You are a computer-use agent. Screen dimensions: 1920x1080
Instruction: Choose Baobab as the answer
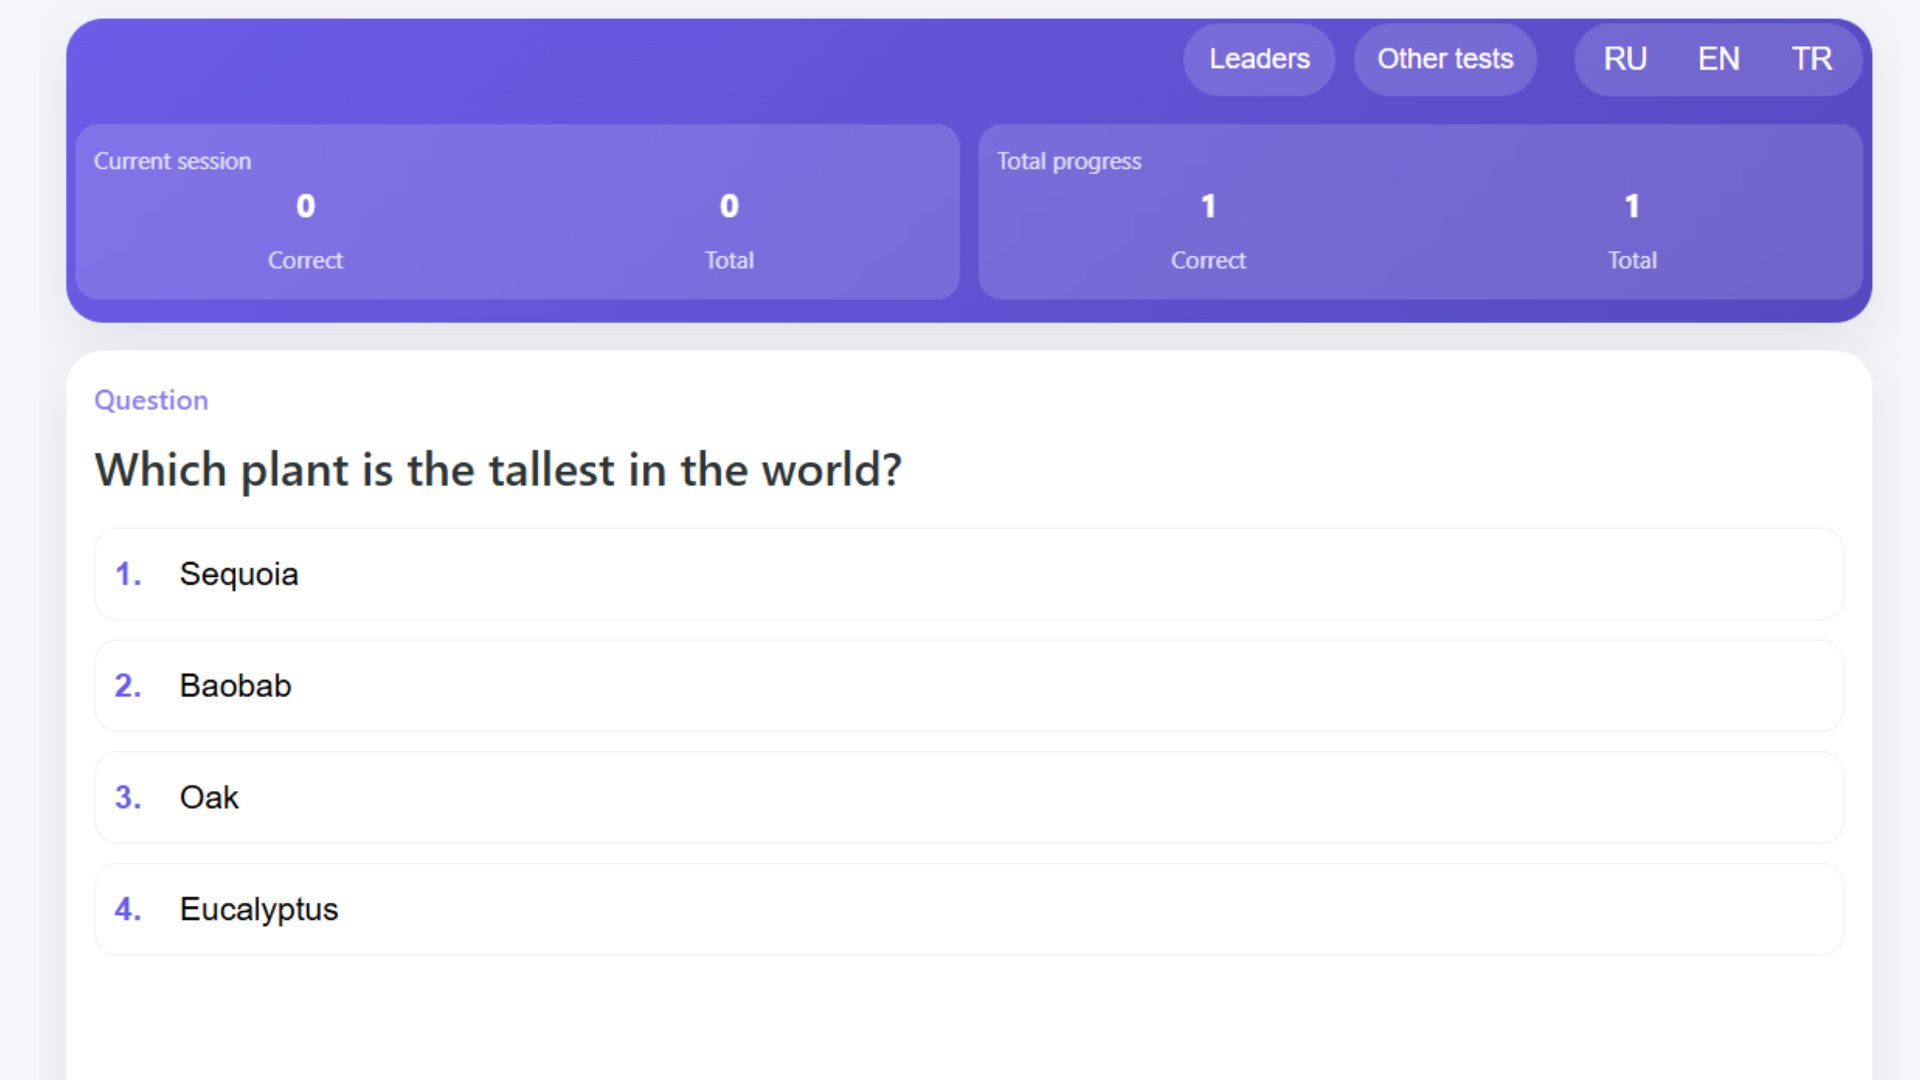[968, 686]
